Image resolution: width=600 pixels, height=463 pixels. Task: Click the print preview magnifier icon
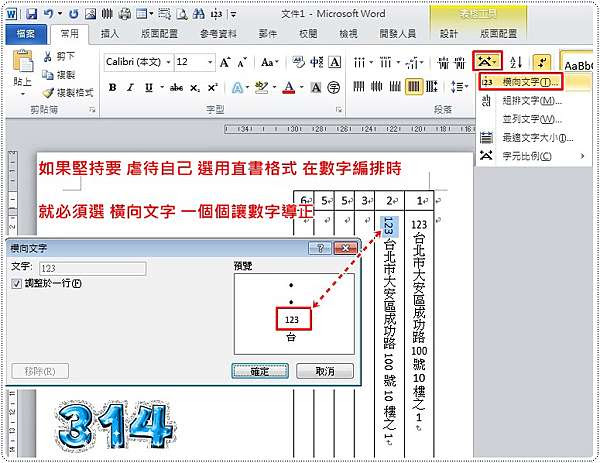click(x=182, y=14)
